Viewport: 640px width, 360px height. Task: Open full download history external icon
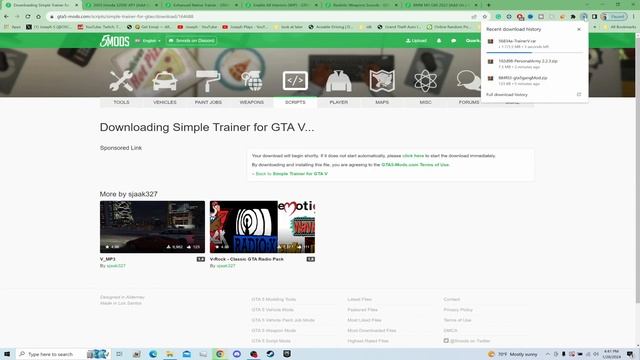click(579, 94)
